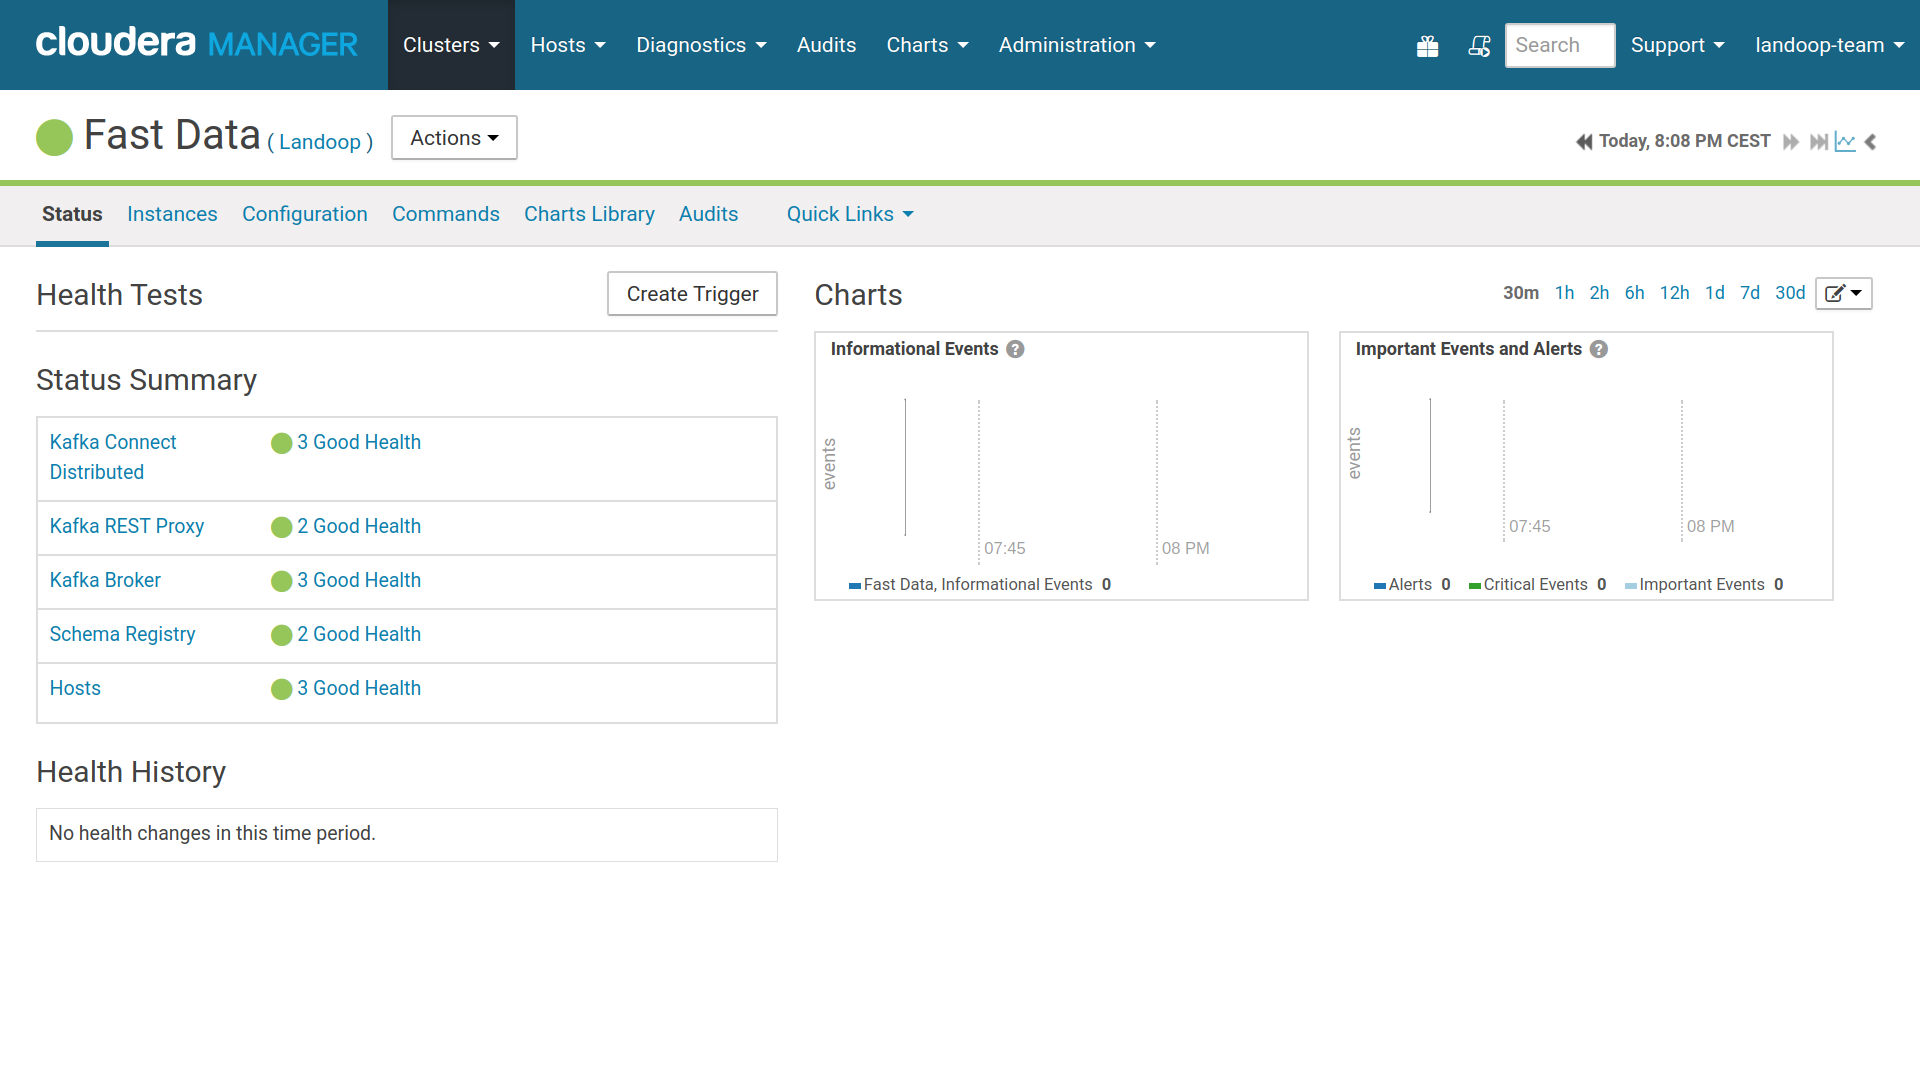
Task: Click the Alerts blue legend swatch
Action: tap(1379, 586)
